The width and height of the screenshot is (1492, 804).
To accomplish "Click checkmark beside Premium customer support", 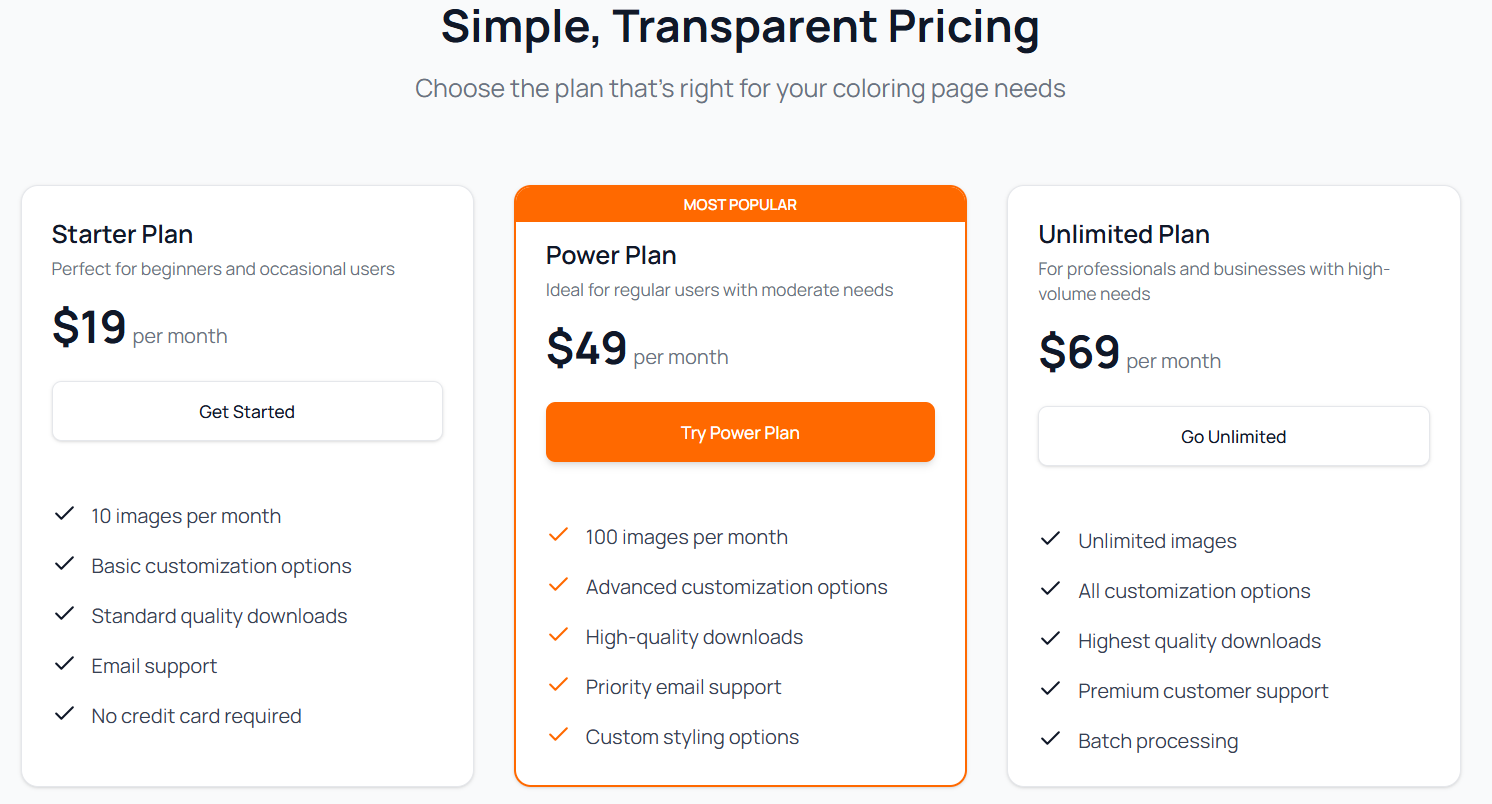I will (1051, 689).
